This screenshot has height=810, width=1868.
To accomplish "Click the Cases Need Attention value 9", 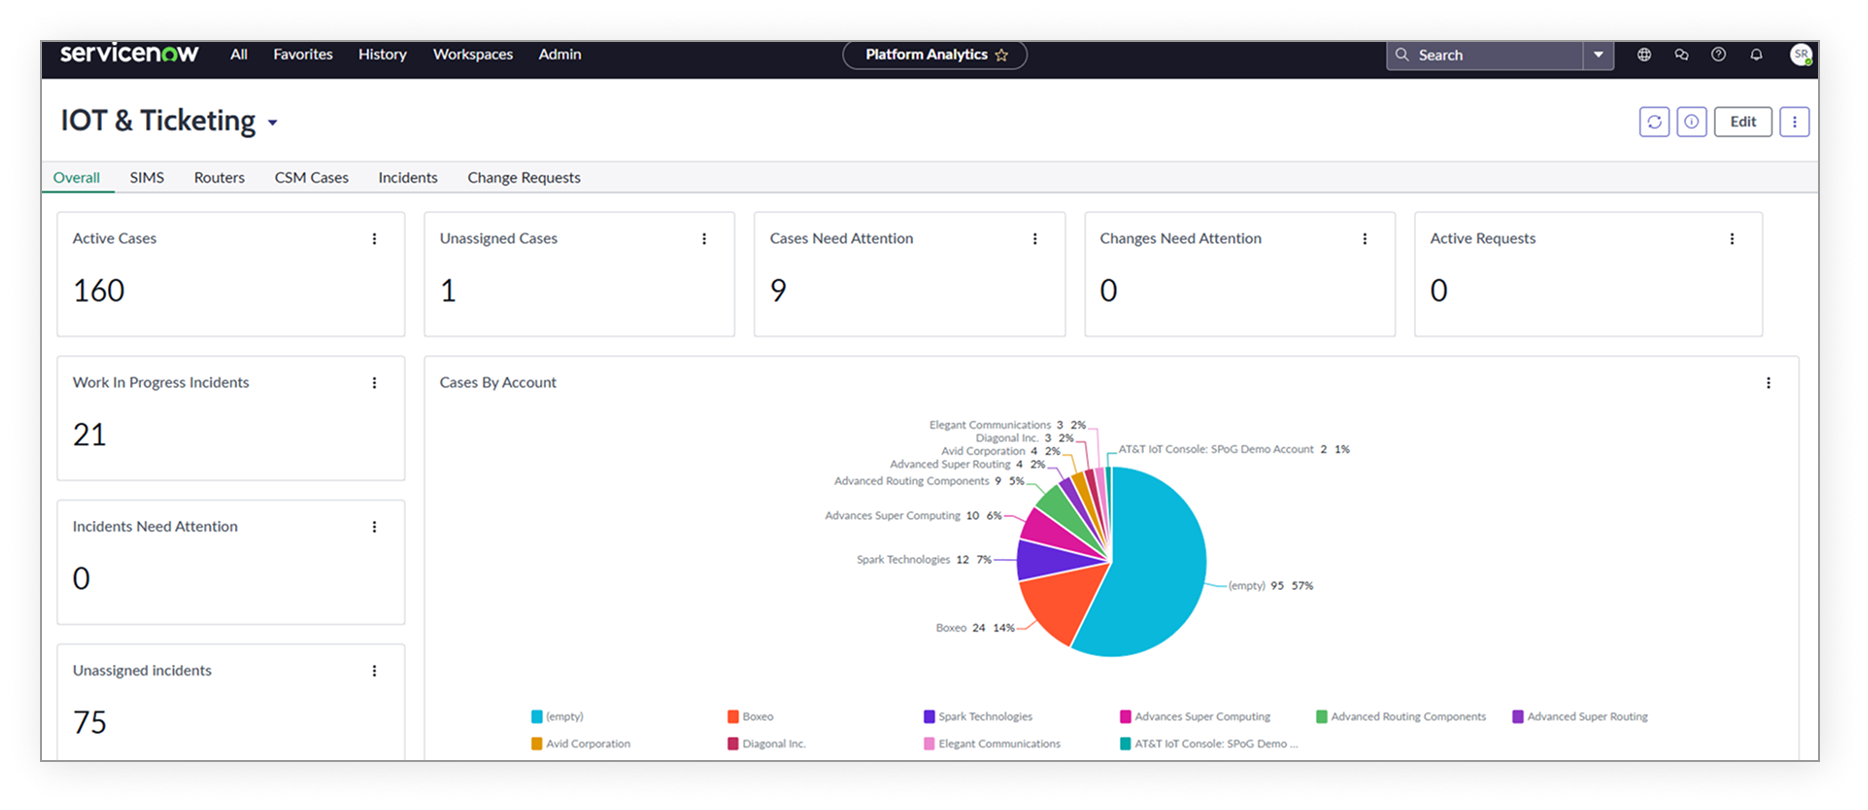I will [778, 291].
